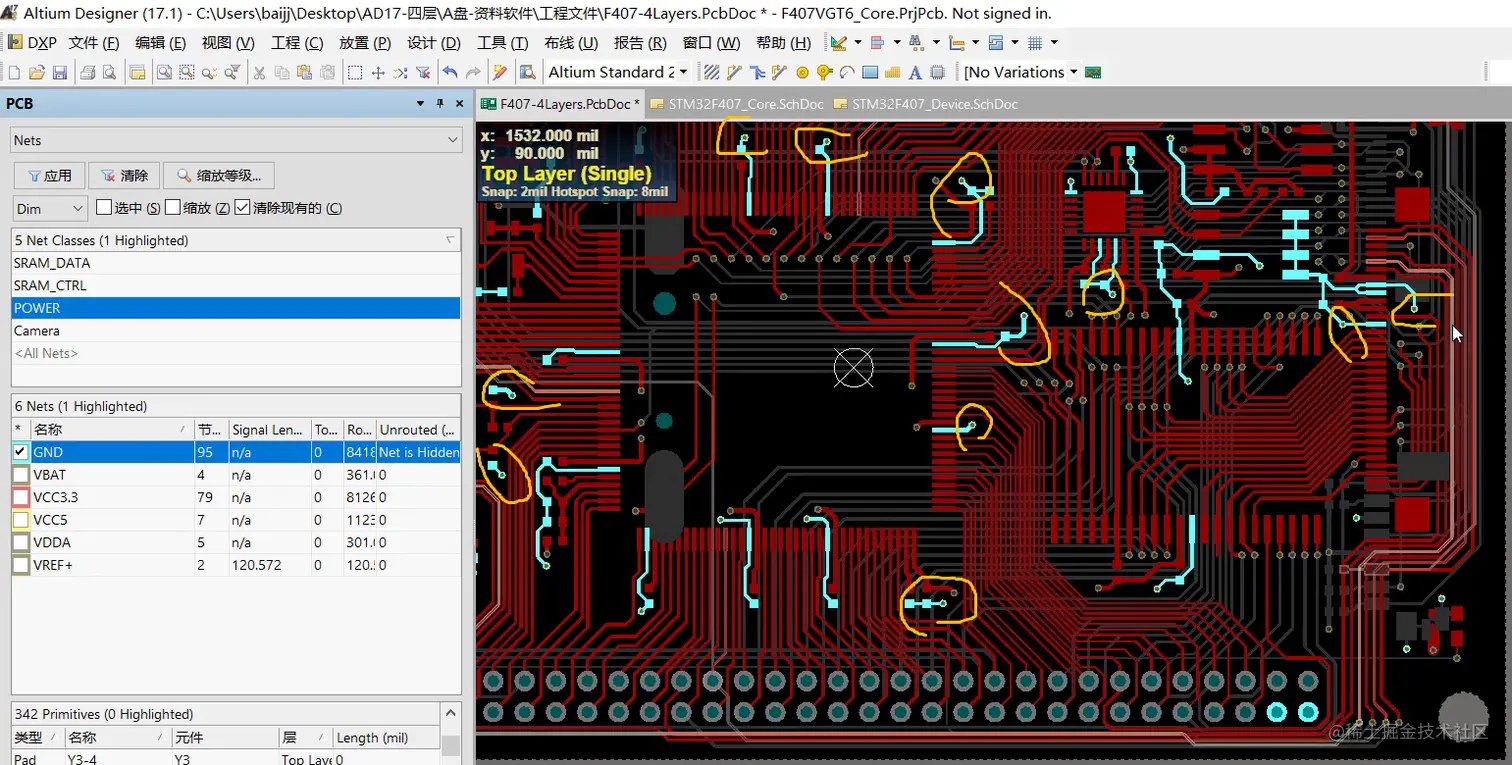This screenshot has height=765, width=1512.
Task: Click the interactive routing tool icon
Action: [734, 72]
